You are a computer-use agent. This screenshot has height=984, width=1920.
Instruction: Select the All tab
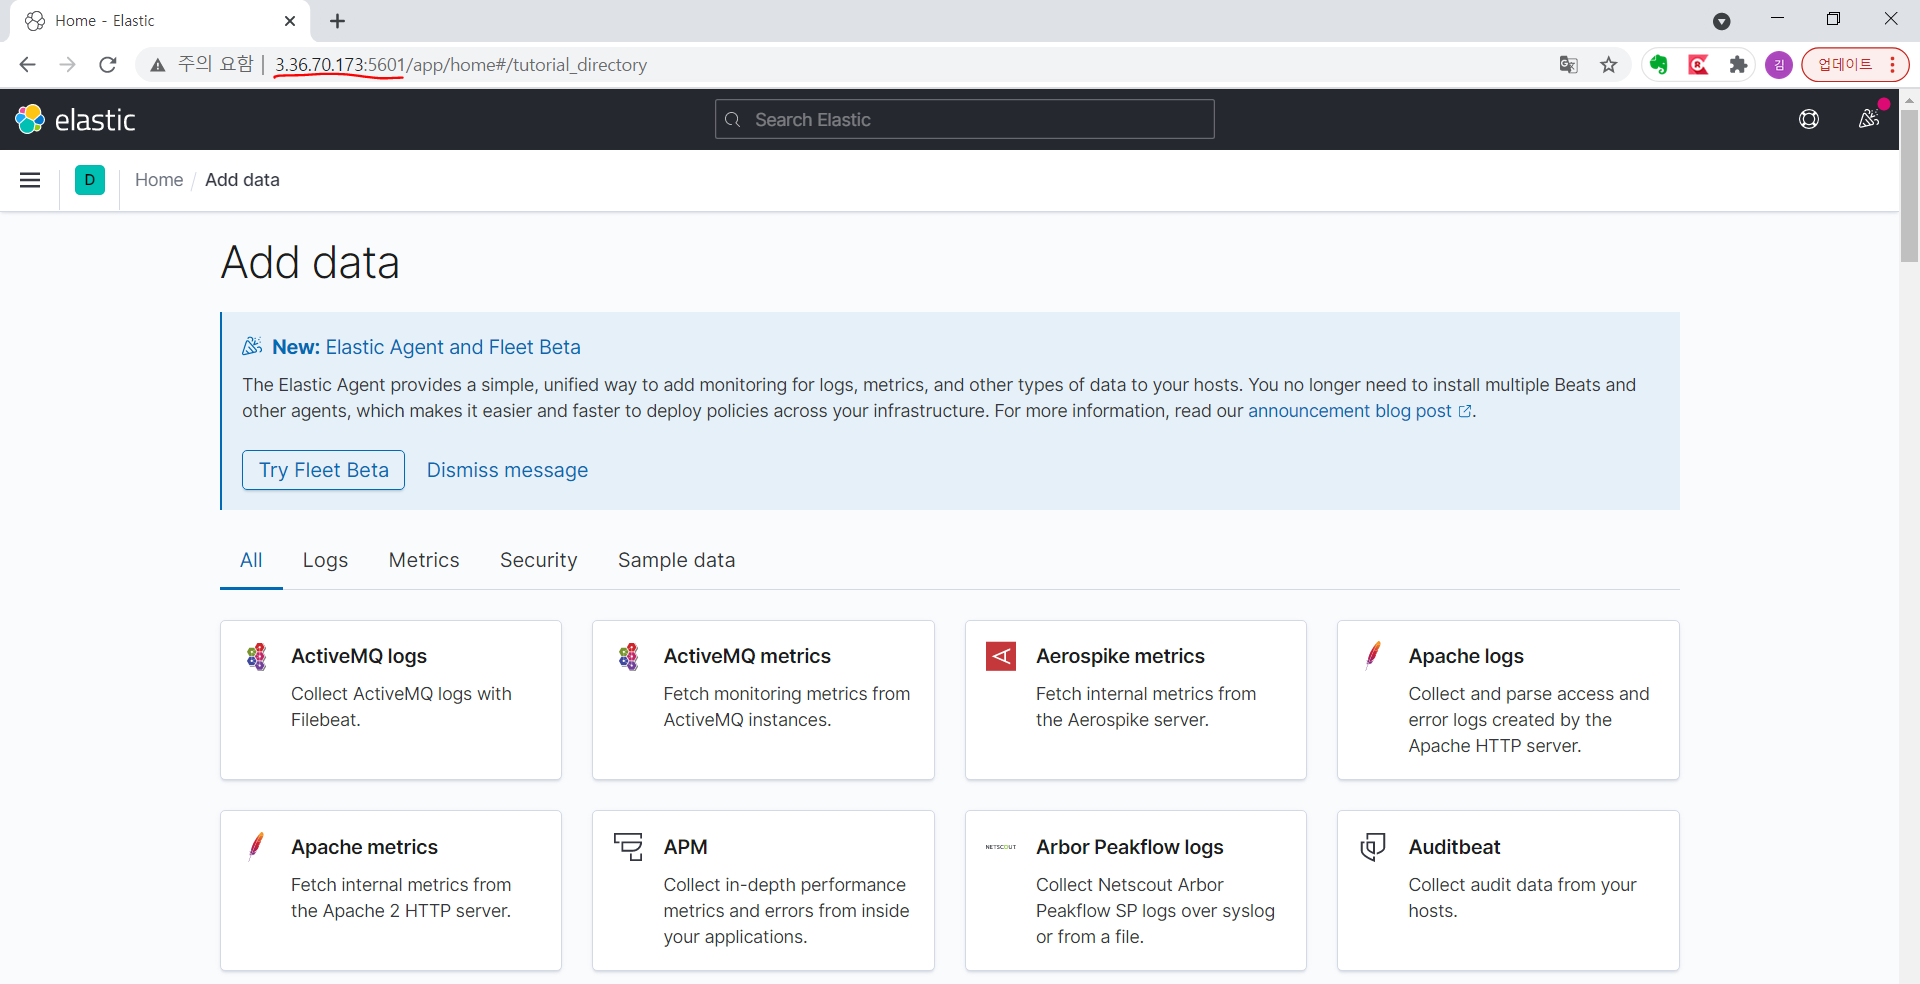[x=251, y=560]
